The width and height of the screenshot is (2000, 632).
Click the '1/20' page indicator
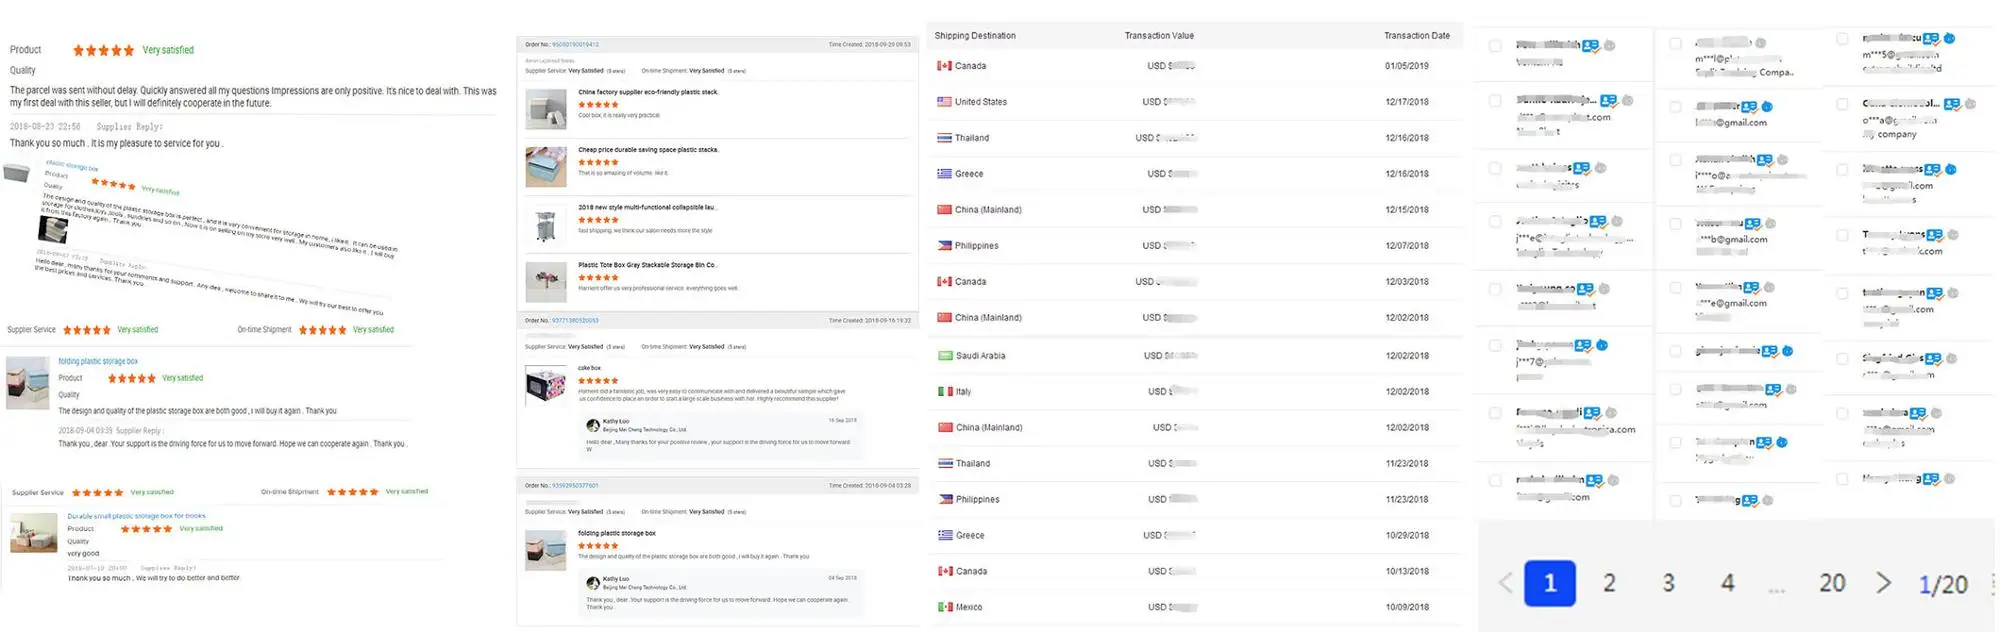pos(1943,585)
